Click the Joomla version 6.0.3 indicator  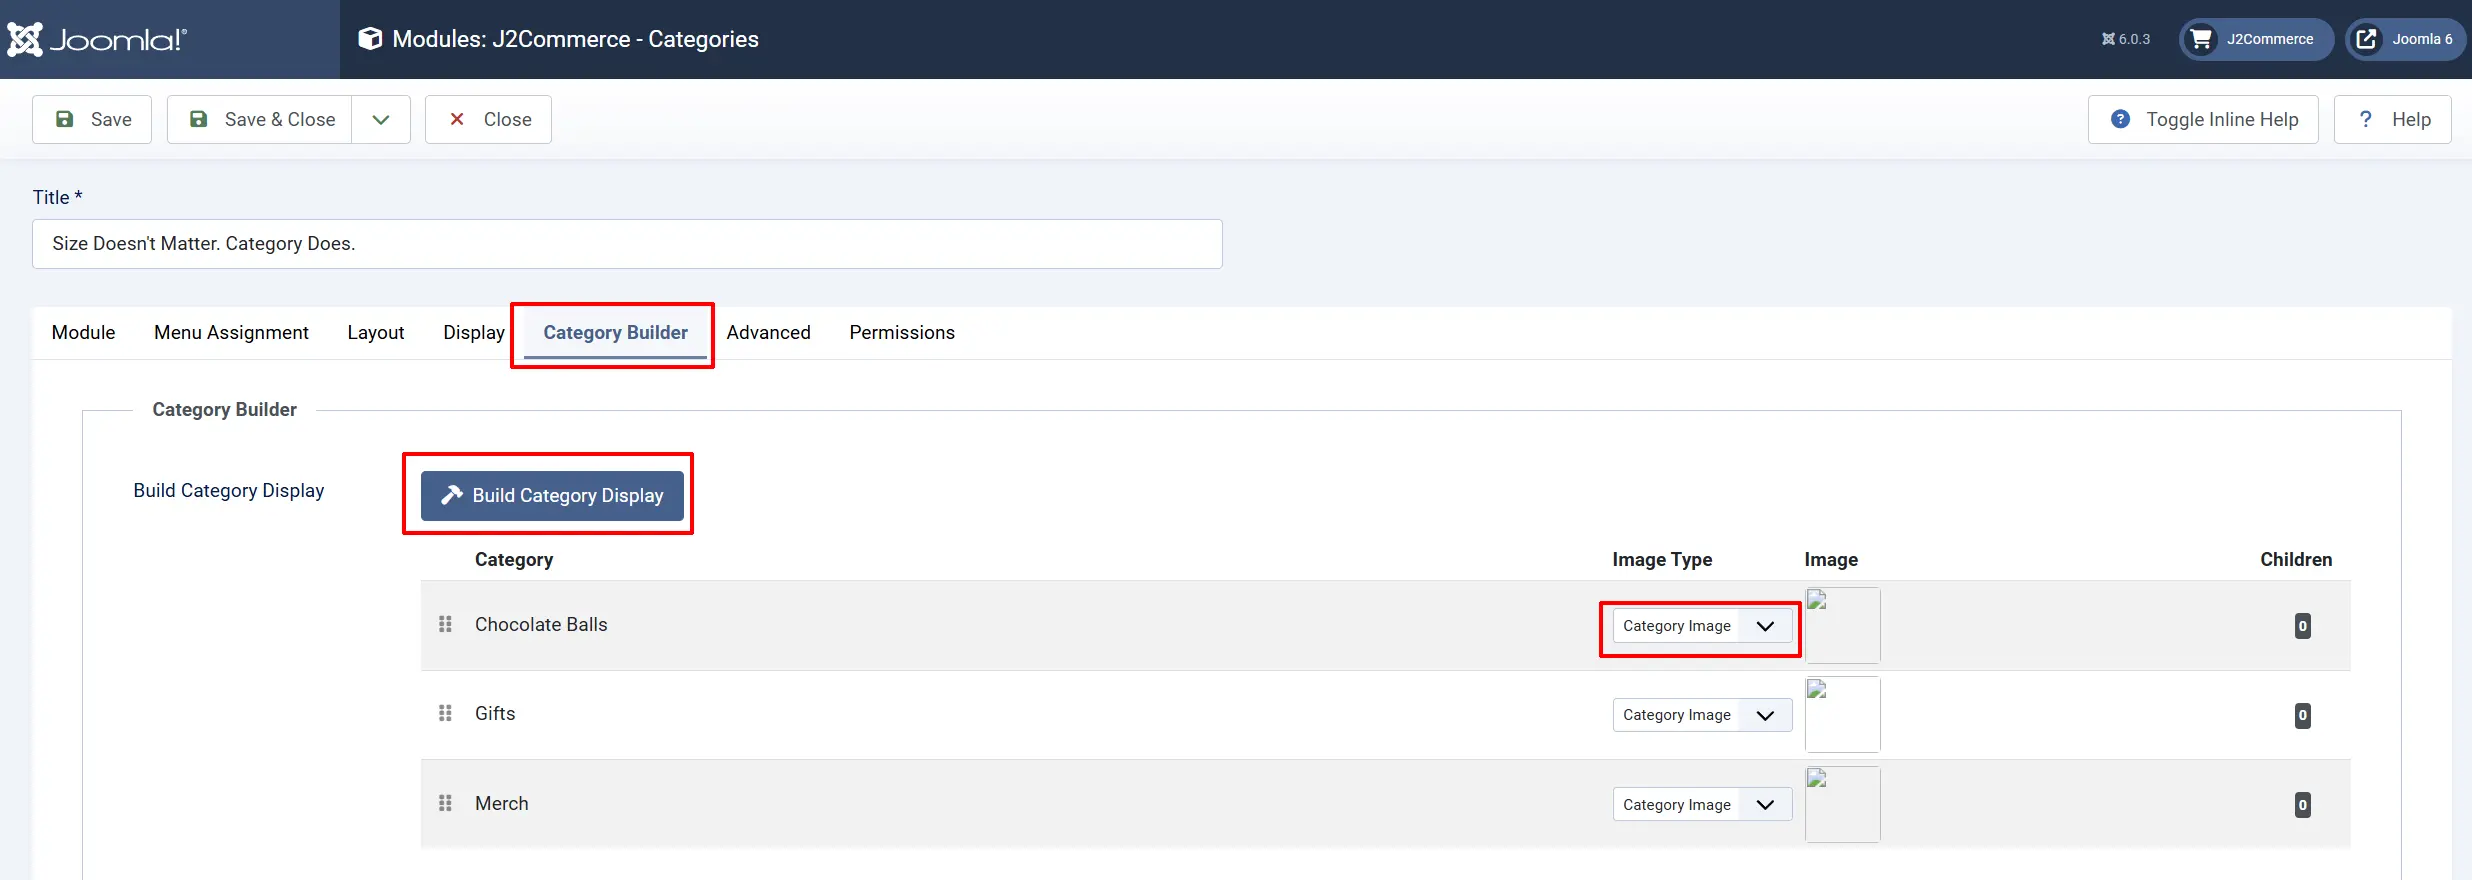[x=2126, y=39]
